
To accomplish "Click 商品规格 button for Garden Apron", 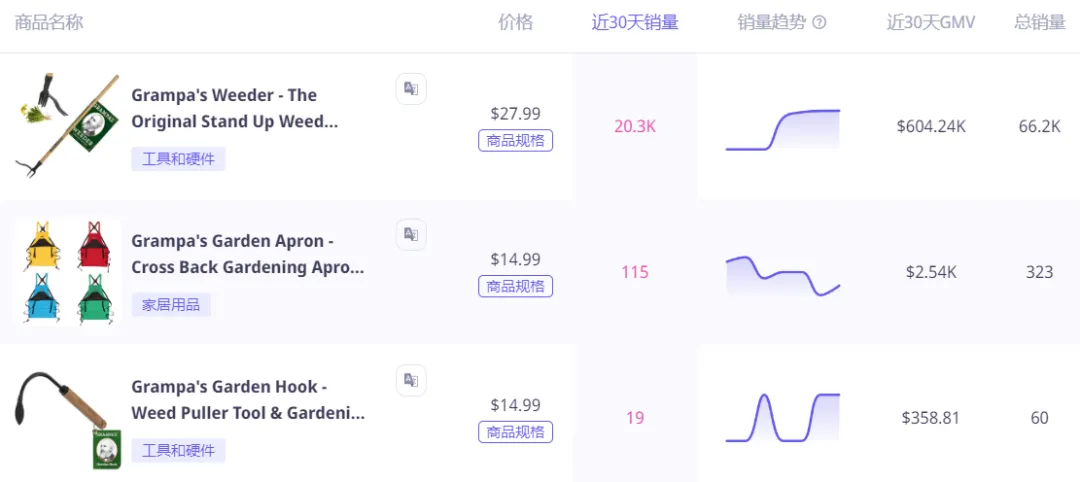I will (516, 286).
